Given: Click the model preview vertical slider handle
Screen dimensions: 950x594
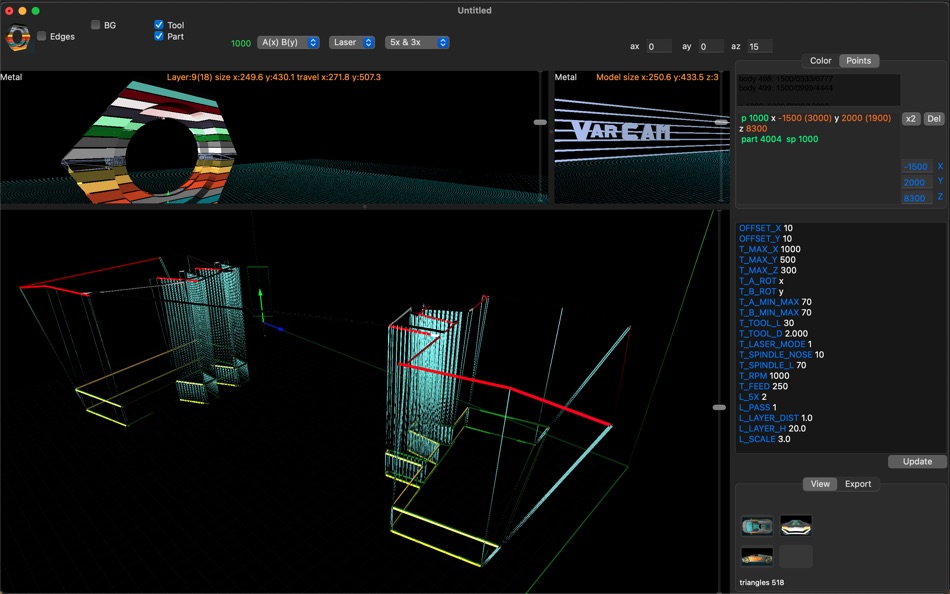Looking at the screenshot, I should [x=721, y=122].
